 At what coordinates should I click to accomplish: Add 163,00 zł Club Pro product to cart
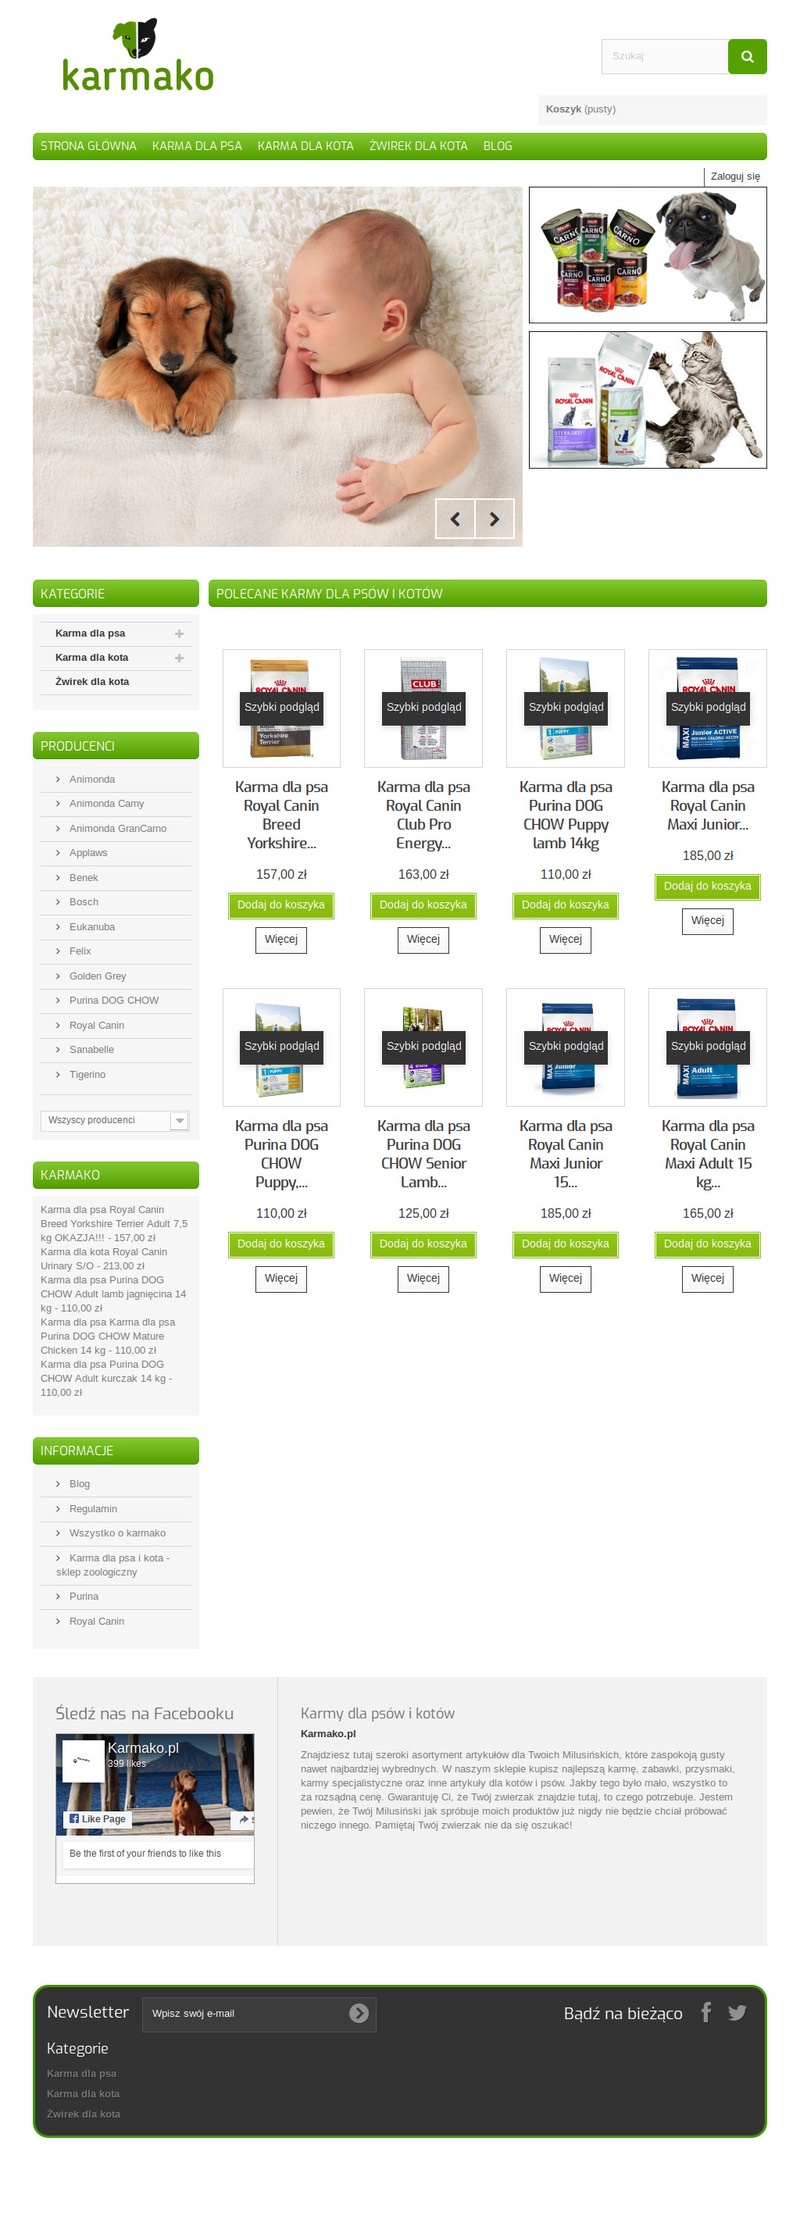[x=423, y=905]
